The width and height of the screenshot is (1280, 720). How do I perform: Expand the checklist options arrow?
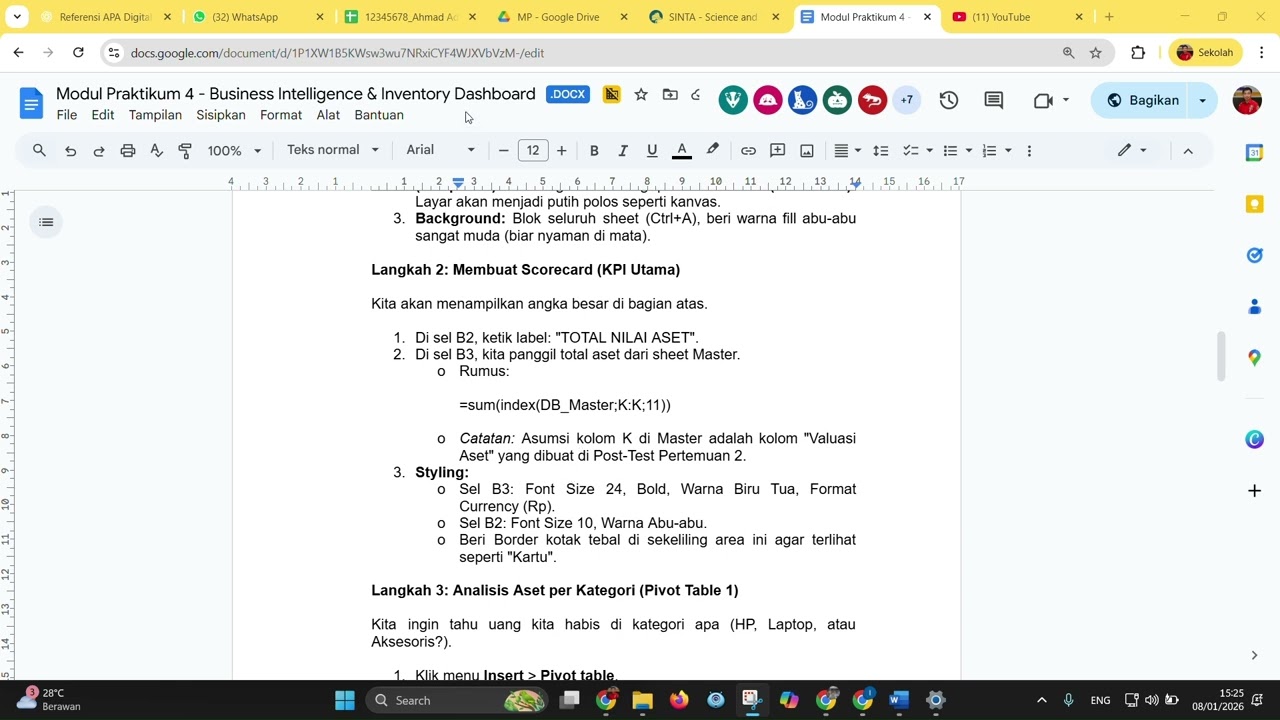click(929, 150)
